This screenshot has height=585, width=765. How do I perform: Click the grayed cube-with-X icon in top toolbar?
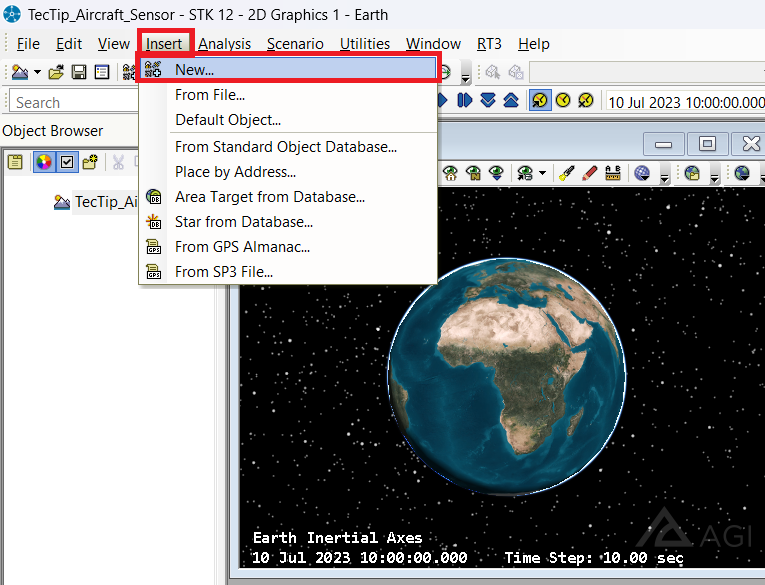tap(516, 72)
